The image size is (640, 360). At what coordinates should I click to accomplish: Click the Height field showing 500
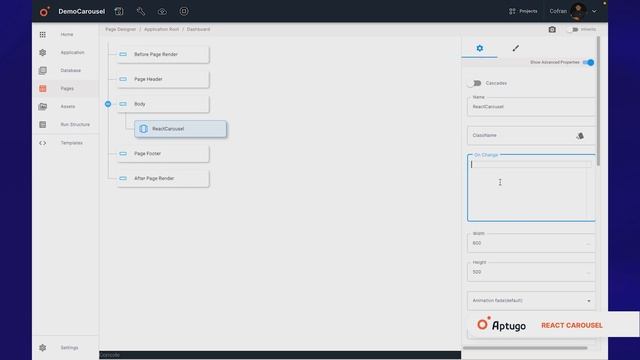(x=531, y=272)
